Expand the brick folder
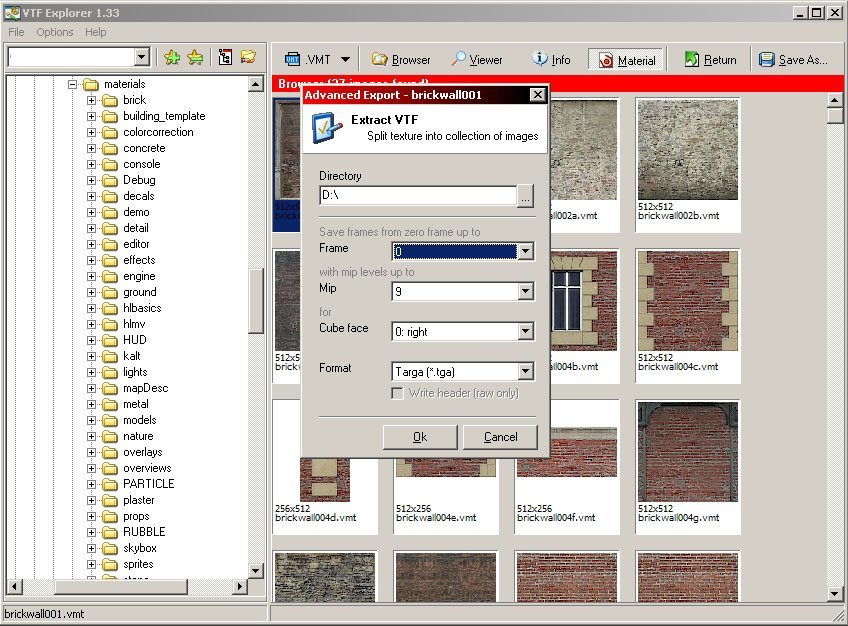Viewport: 848px width, 626px height. [x=91, y=101]
